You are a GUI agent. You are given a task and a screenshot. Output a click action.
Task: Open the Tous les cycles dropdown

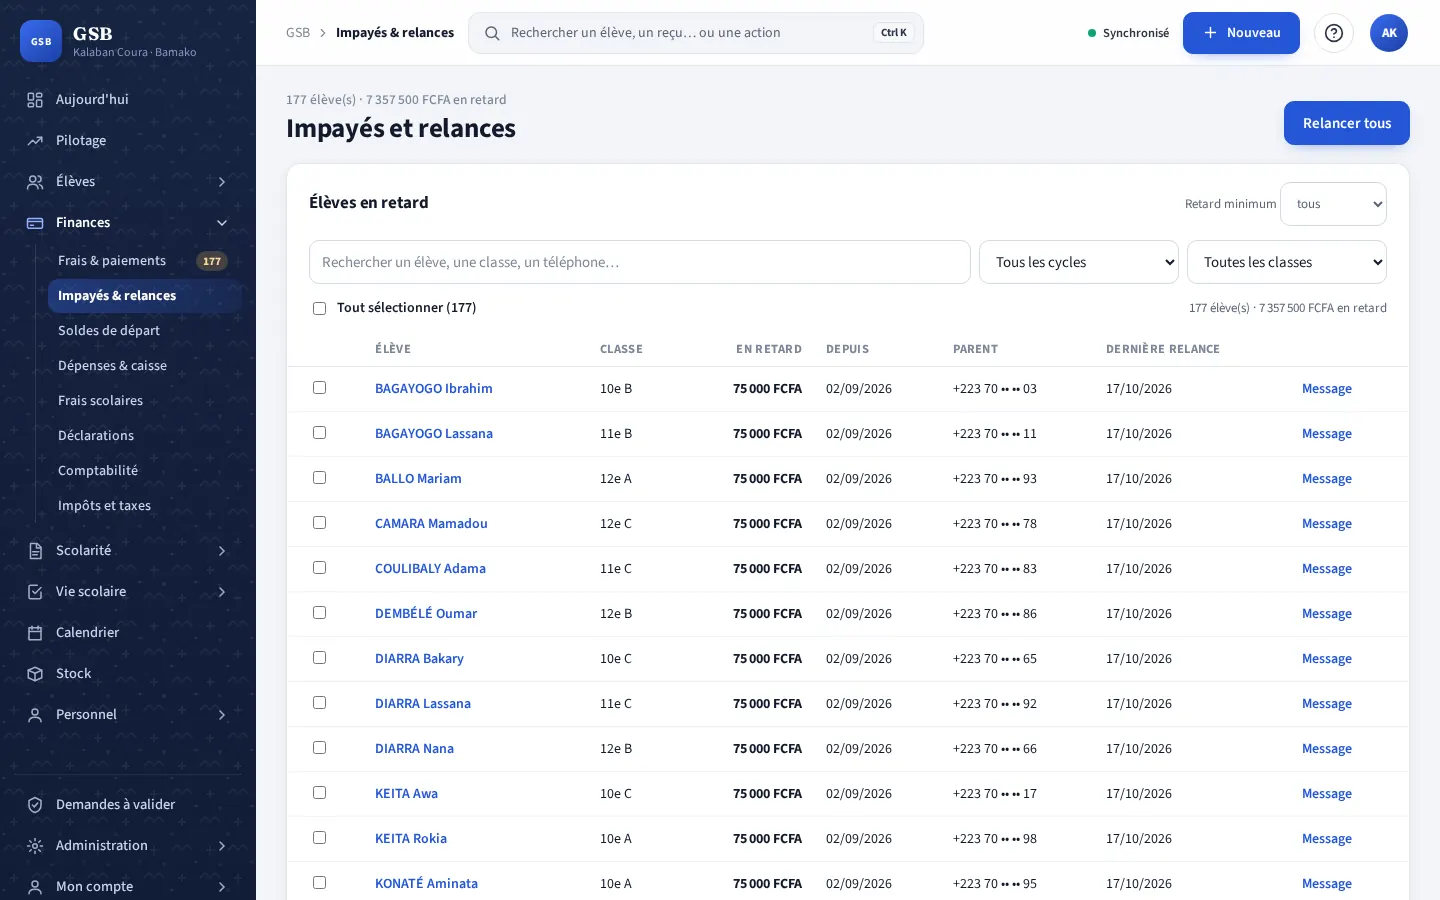coord(1079,262)
